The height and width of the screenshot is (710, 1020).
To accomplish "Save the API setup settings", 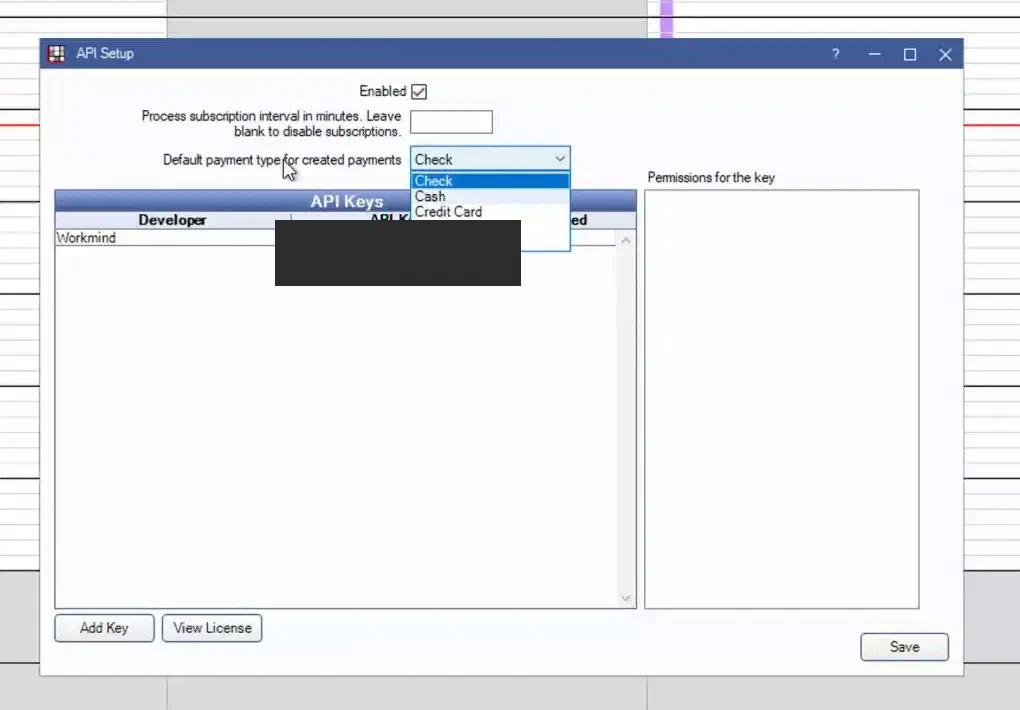I will [904, 647].
